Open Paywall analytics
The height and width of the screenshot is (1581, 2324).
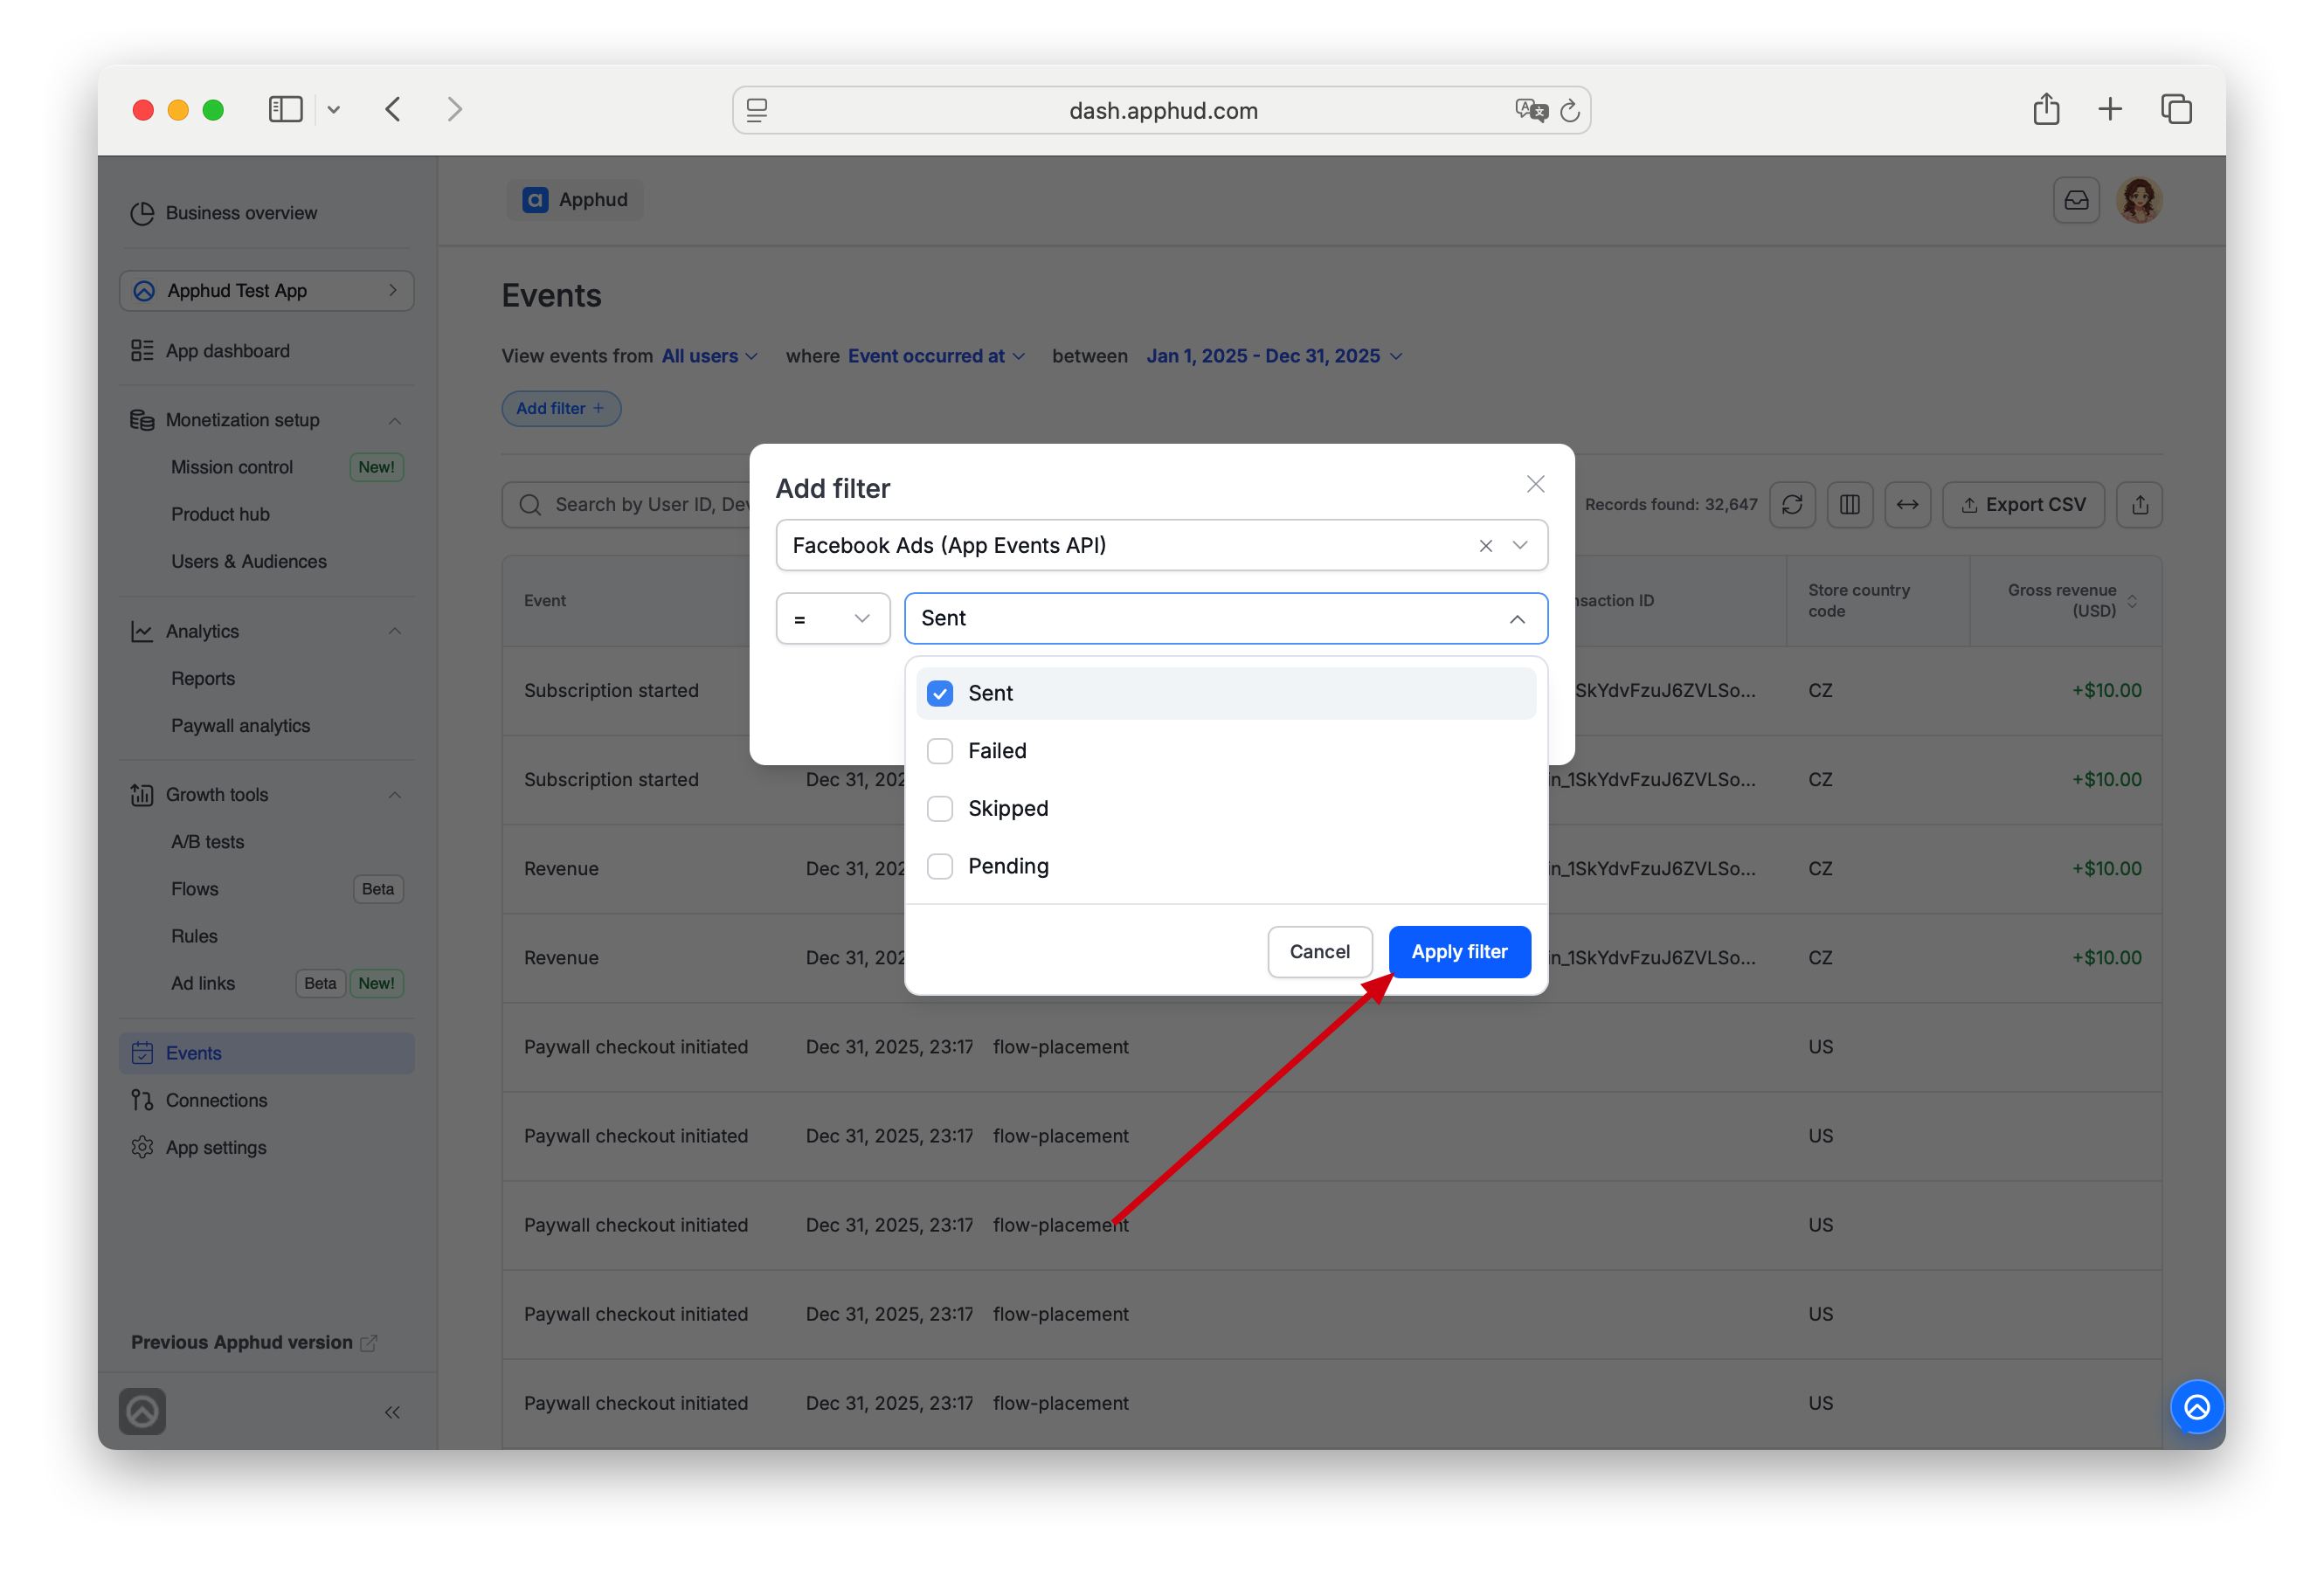coord(240,725)
